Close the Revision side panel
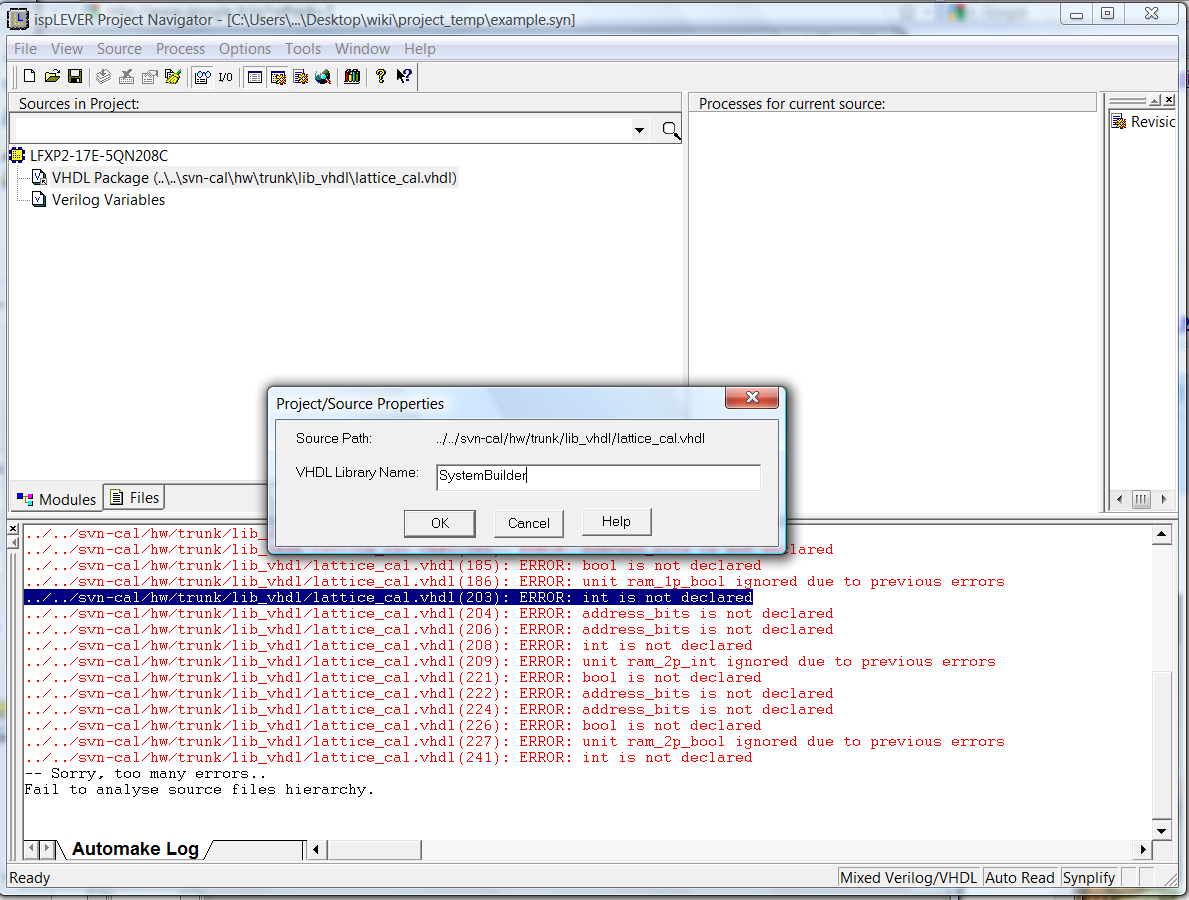Screen dimensions: 1189x900 [x=1169, y=100]
